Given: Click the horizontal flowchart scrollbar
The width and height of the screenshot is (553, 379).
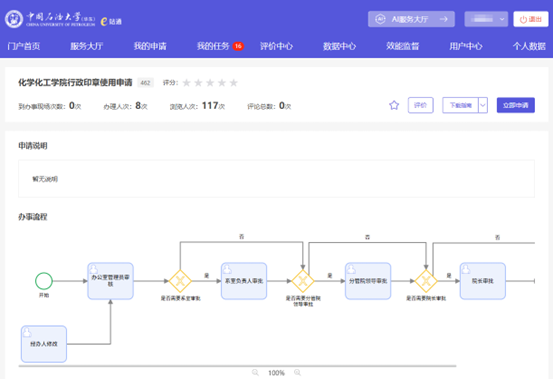Looking at the screenshot, I should coord(237,366).
